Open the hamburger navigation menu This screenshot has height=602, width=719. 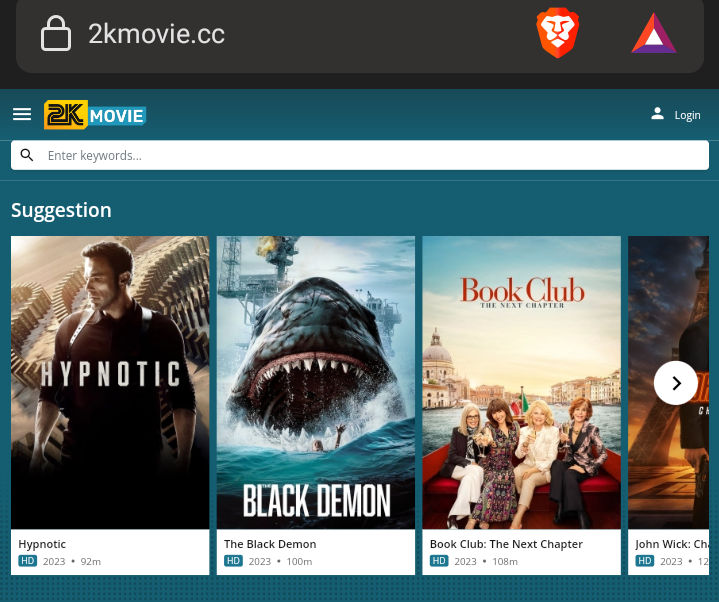(22, 114)
